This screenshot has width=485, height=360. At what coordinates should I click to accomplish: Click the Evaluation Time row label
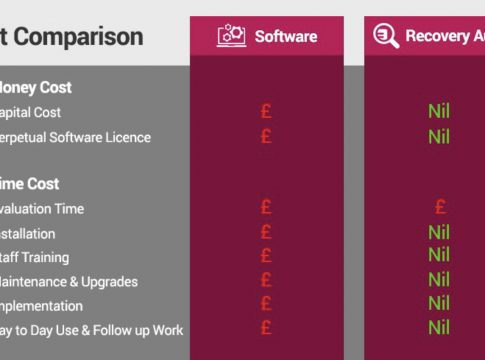[x=42, y=209]
